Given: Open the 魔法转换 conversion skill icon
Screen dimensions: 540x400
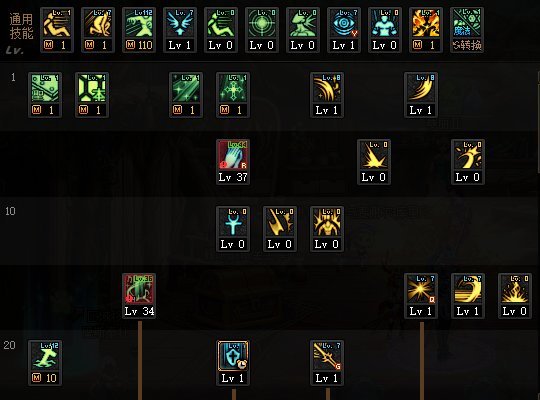Looking at the screenshot, I should point(467,30).
